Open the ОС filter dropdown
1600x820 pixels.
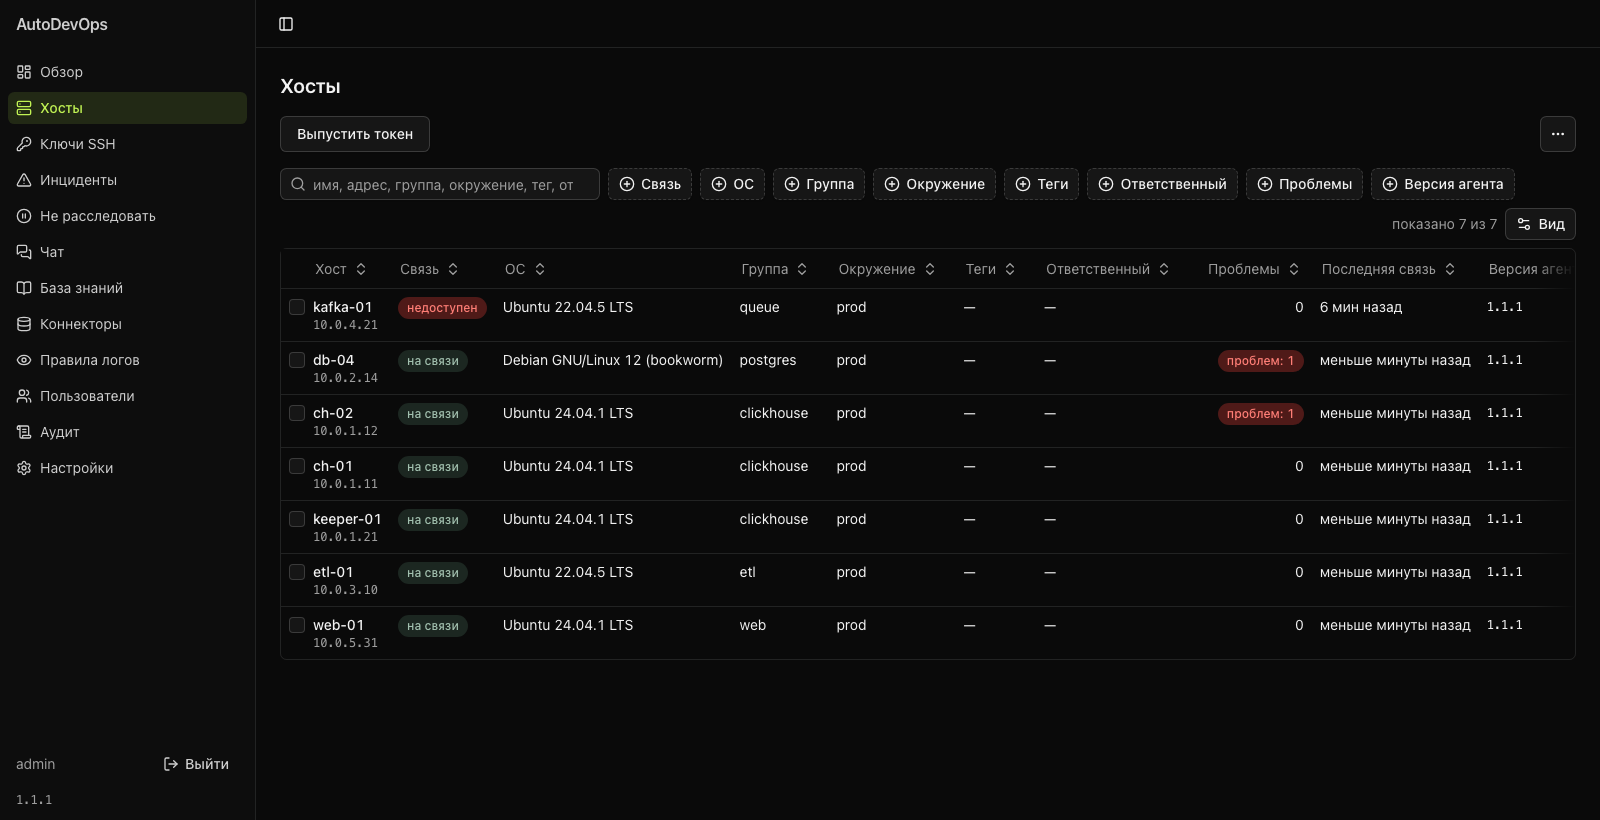pos(732,184)
